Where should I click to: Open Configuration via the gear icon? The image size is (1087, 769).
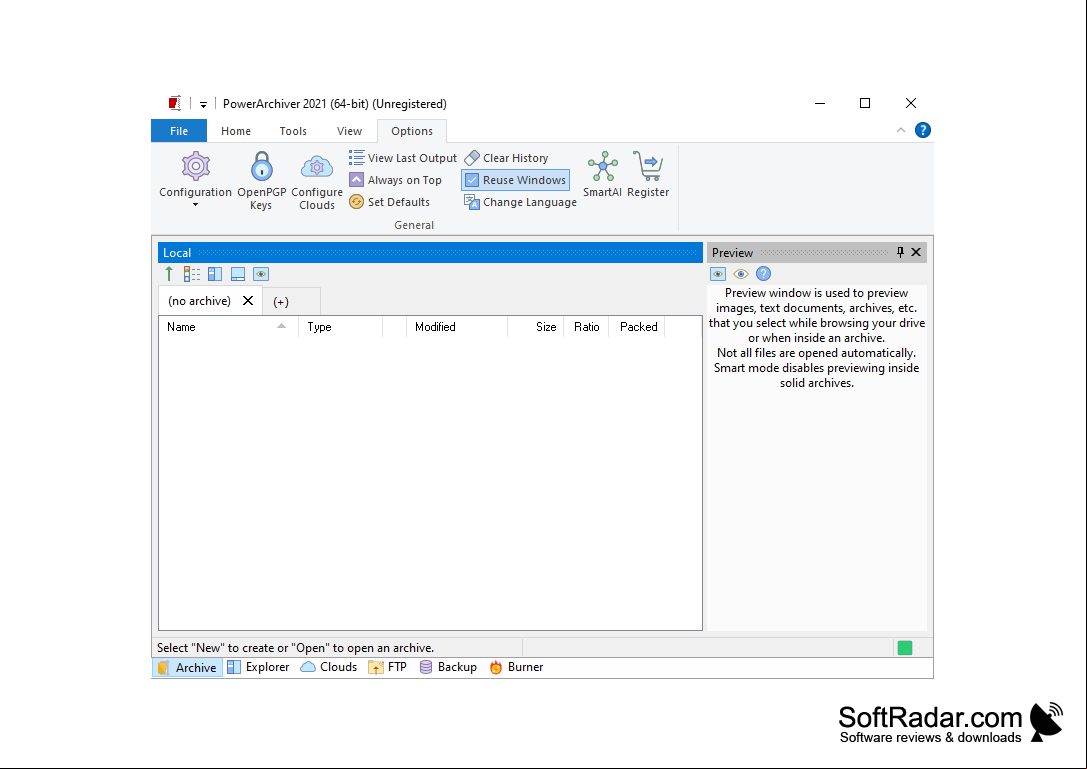[x=195, y=166]
